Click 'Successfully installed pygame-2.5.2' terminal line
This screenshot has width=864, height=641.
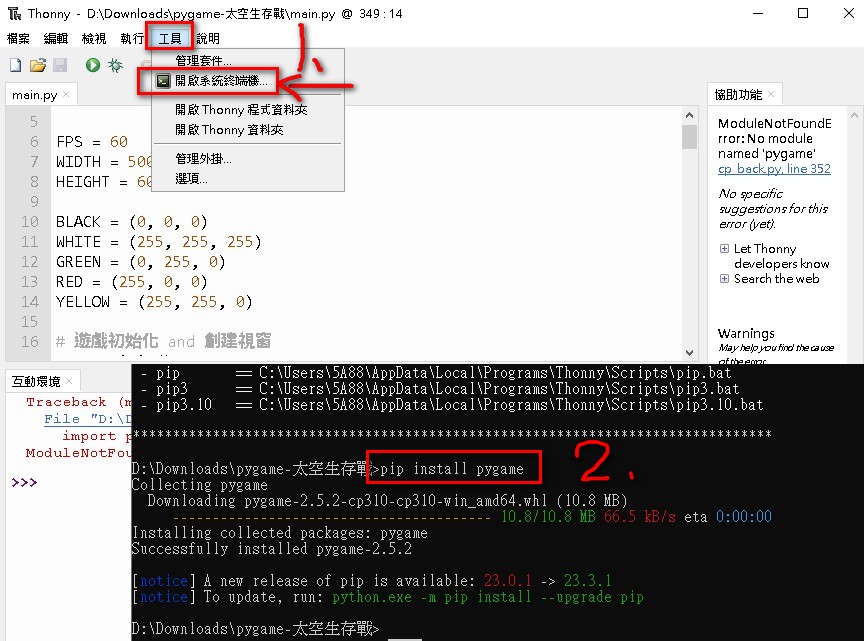pyautogui.click(x=272, y=549)
